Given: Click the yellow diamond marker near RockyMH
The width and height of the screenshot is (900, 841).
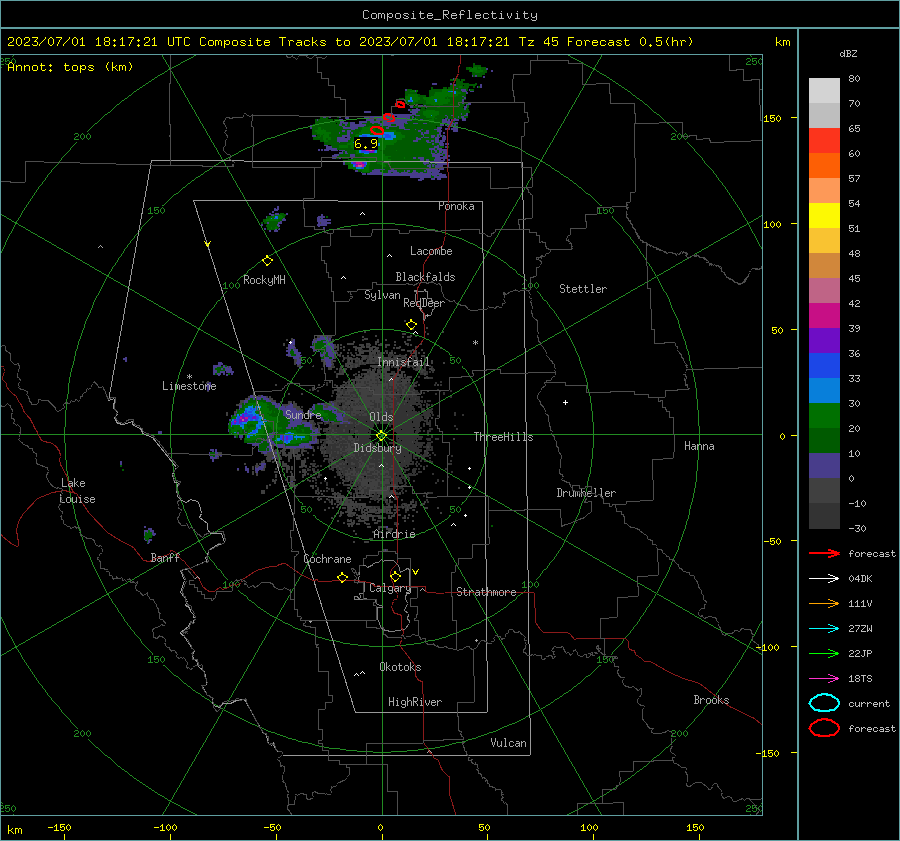Looking at the screenshot, I should 267,261.
